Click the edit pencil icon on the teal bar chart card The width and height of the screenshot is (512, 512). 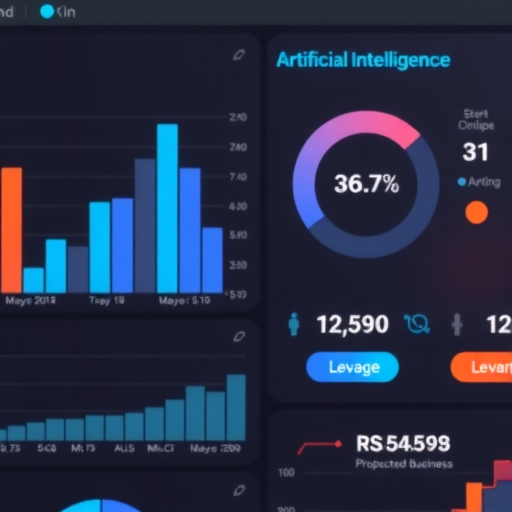click(239, 337)
